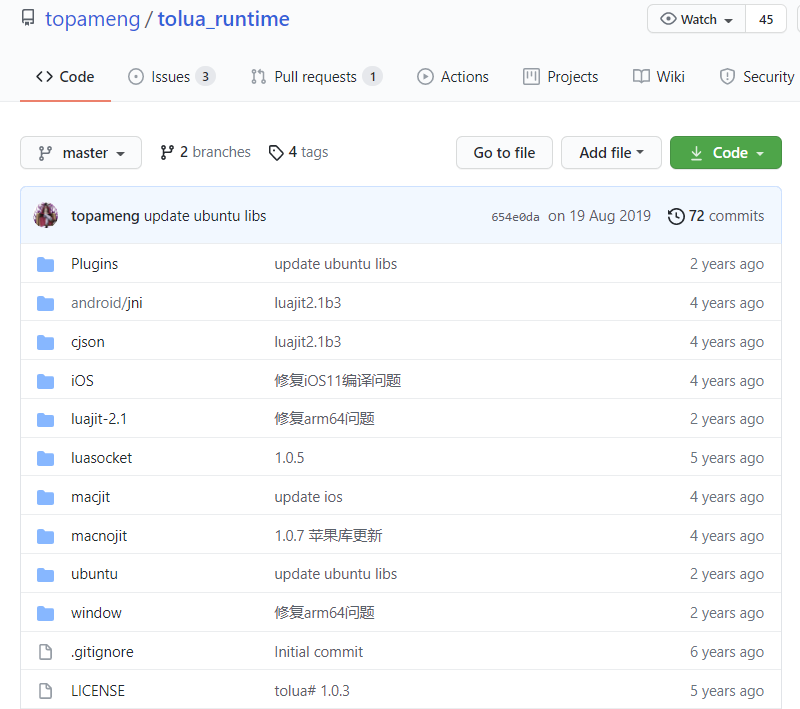
Task: Click the file icon beside LICENSE
Action: [x=45, y=690]
